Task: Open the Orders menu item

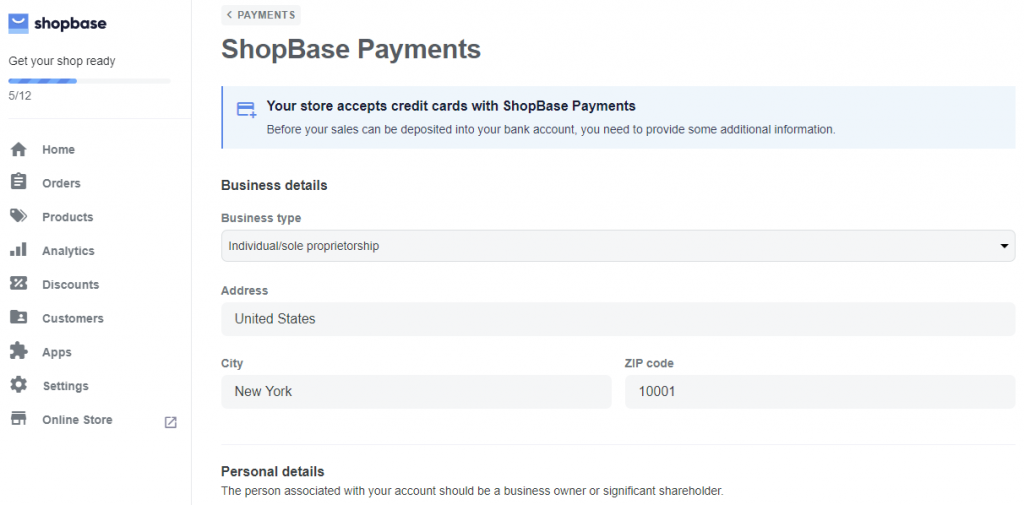Action: point(61,183)
